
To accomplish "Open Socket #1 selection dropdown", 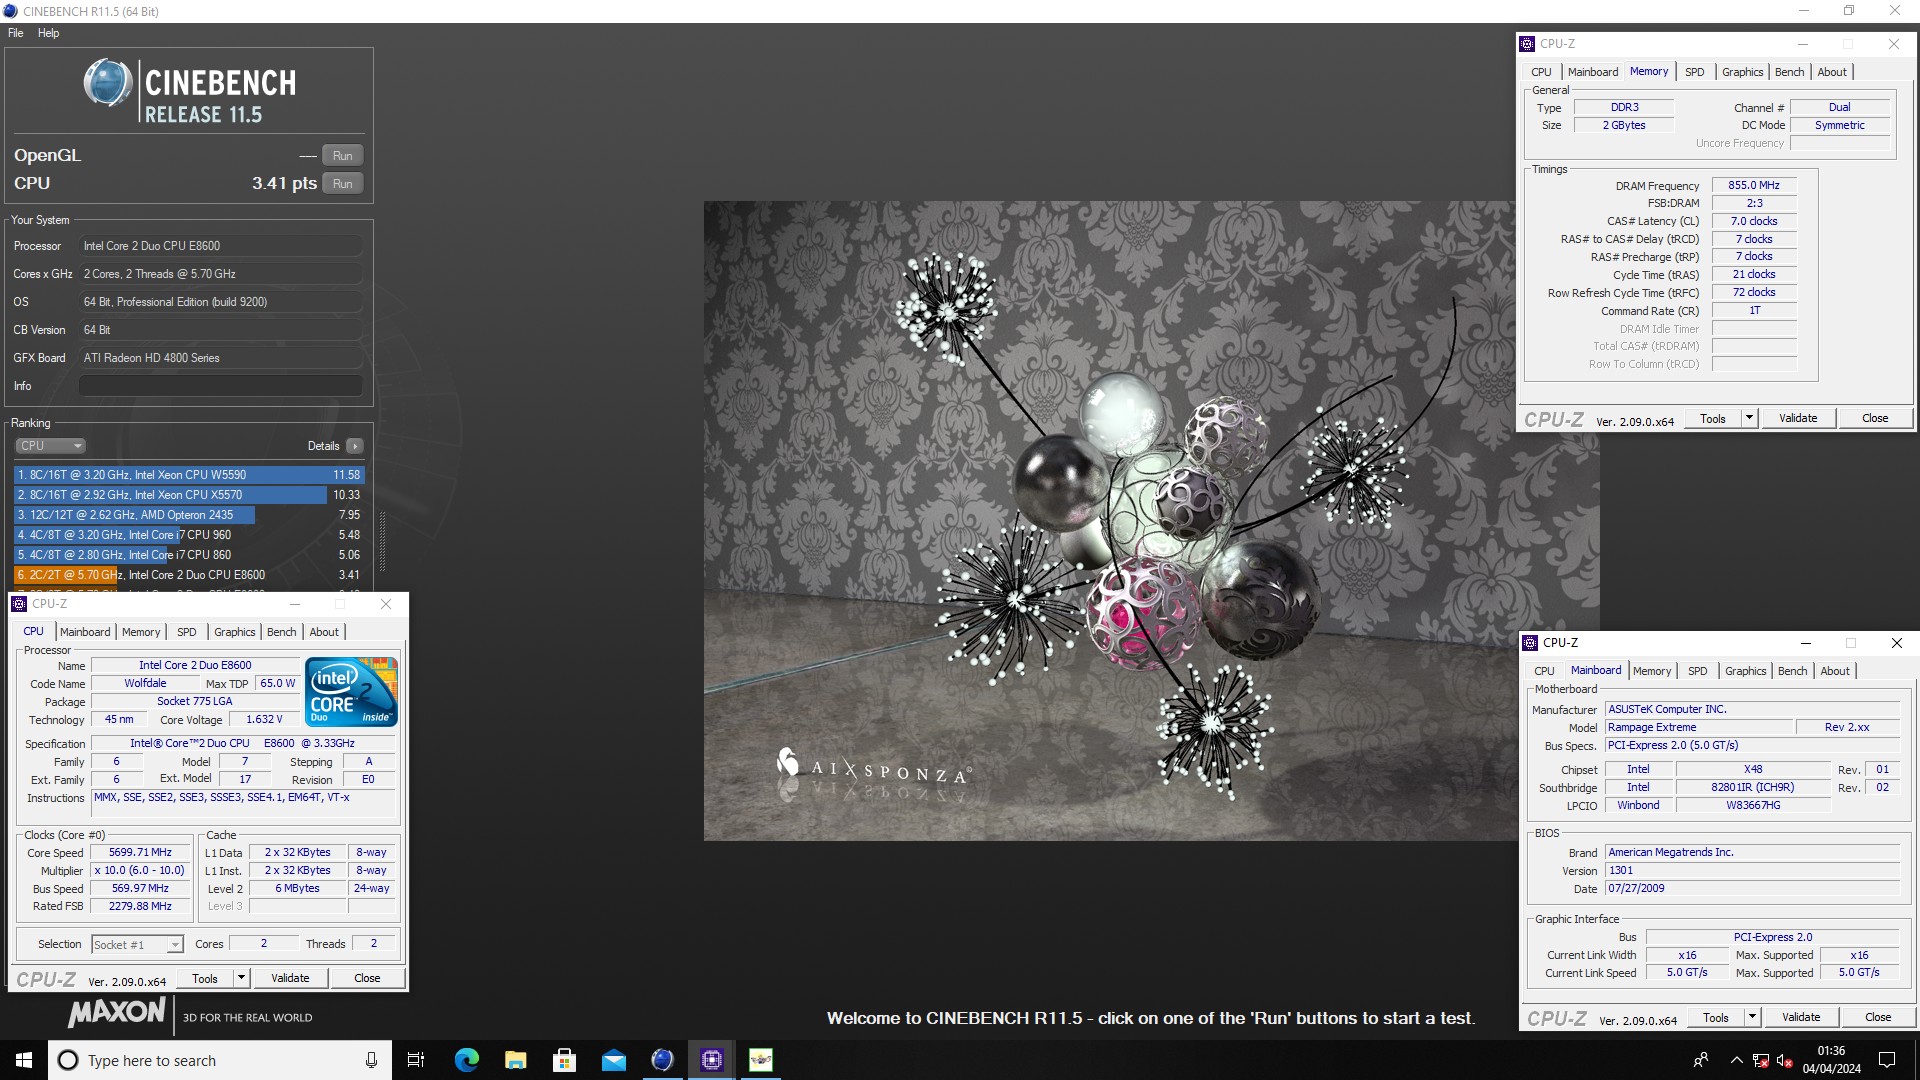I will coord(137,945).
